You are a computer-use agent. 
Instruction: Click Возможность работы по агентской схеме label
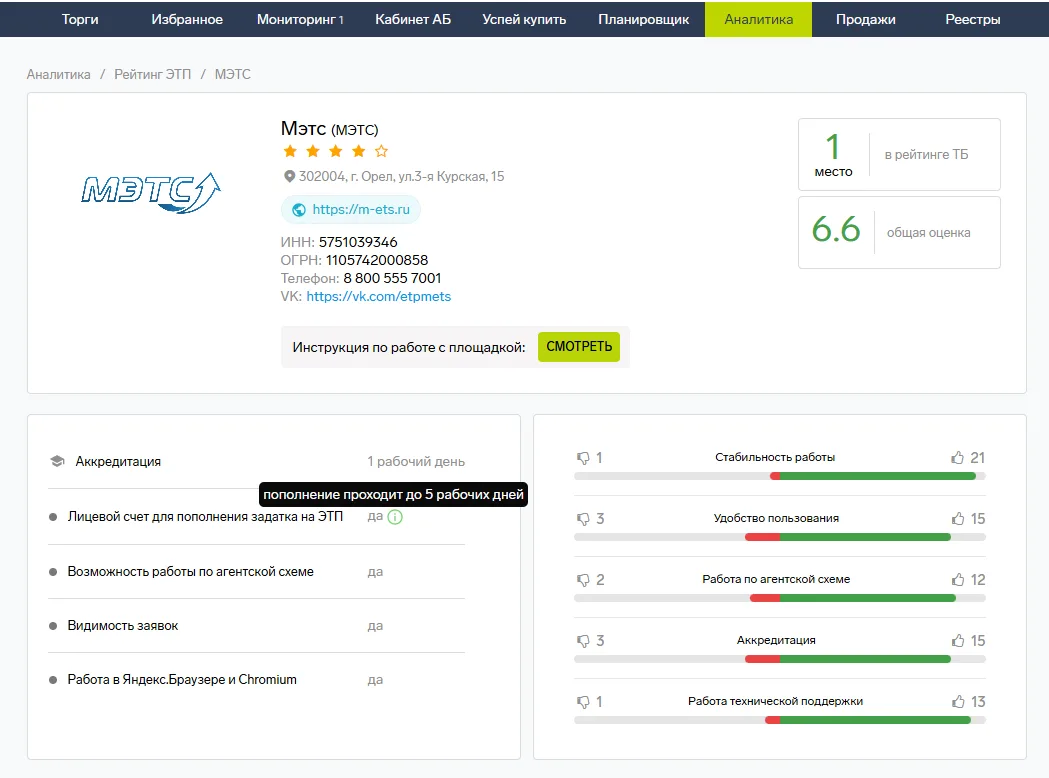(191, 572)
